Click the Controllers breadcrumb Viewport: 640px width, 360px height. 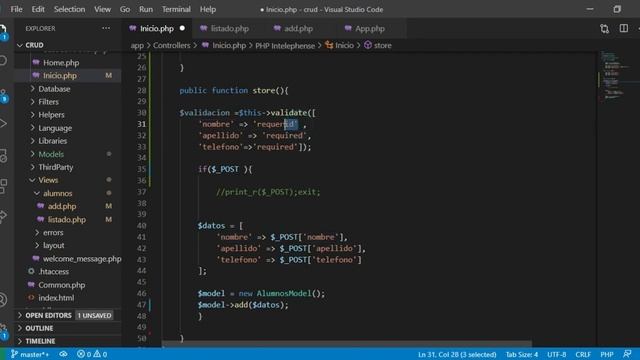[x=171, y=45]
